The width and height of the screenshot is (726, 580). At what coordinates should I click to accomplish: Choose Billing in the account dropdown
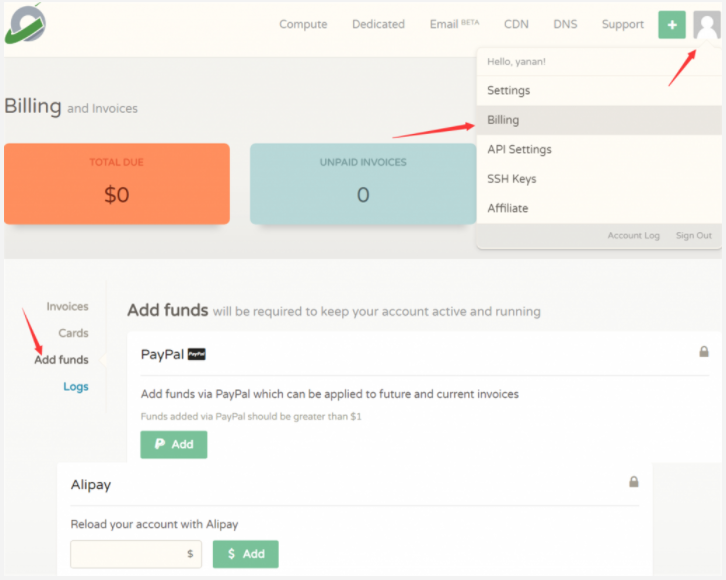pyautogui.click(x=503, y=120)
